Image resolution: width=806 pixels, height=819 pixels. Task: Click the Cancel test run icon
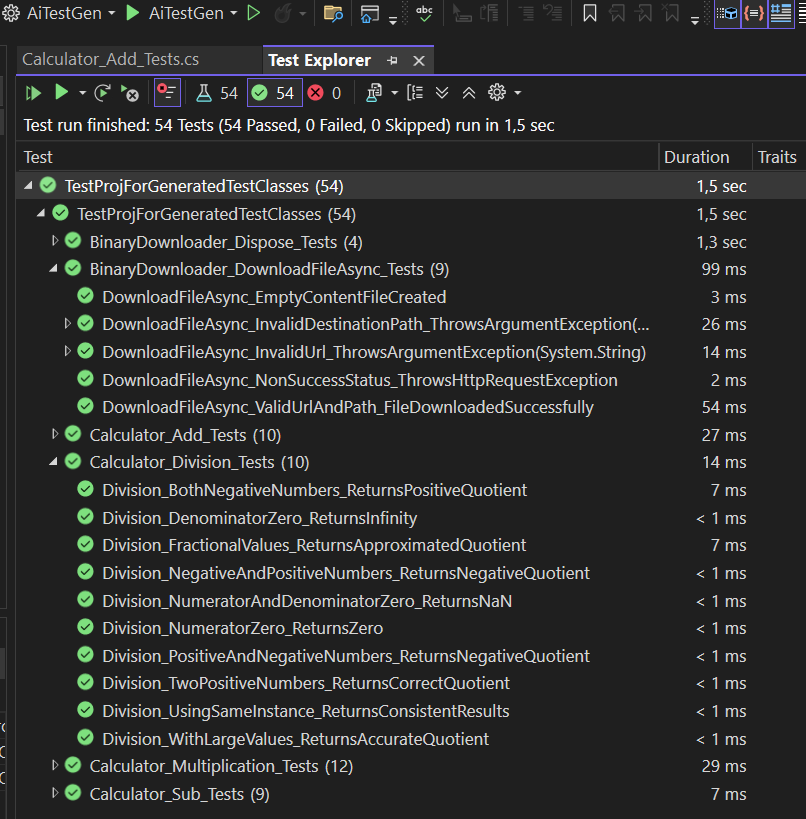pos(130,93)
